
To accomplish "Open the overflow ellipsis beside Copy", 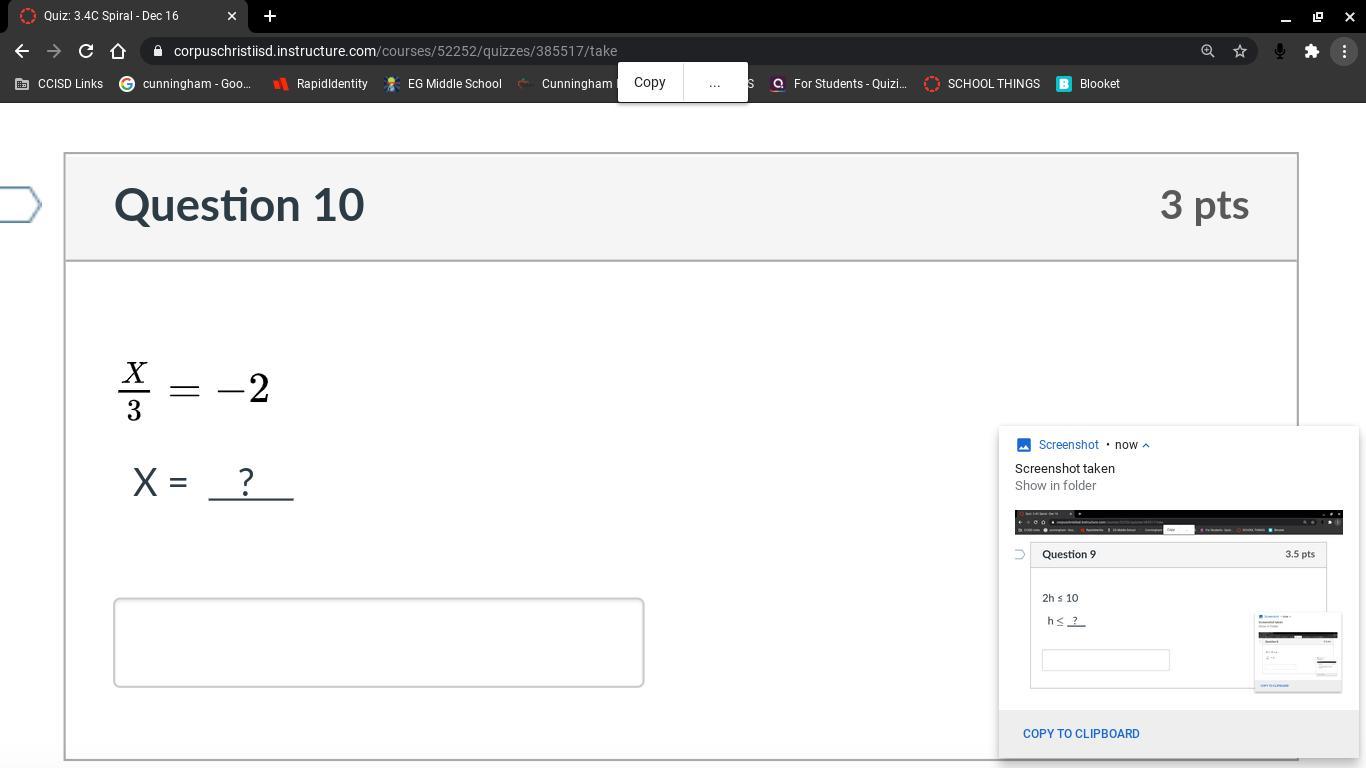I will 714,82.
